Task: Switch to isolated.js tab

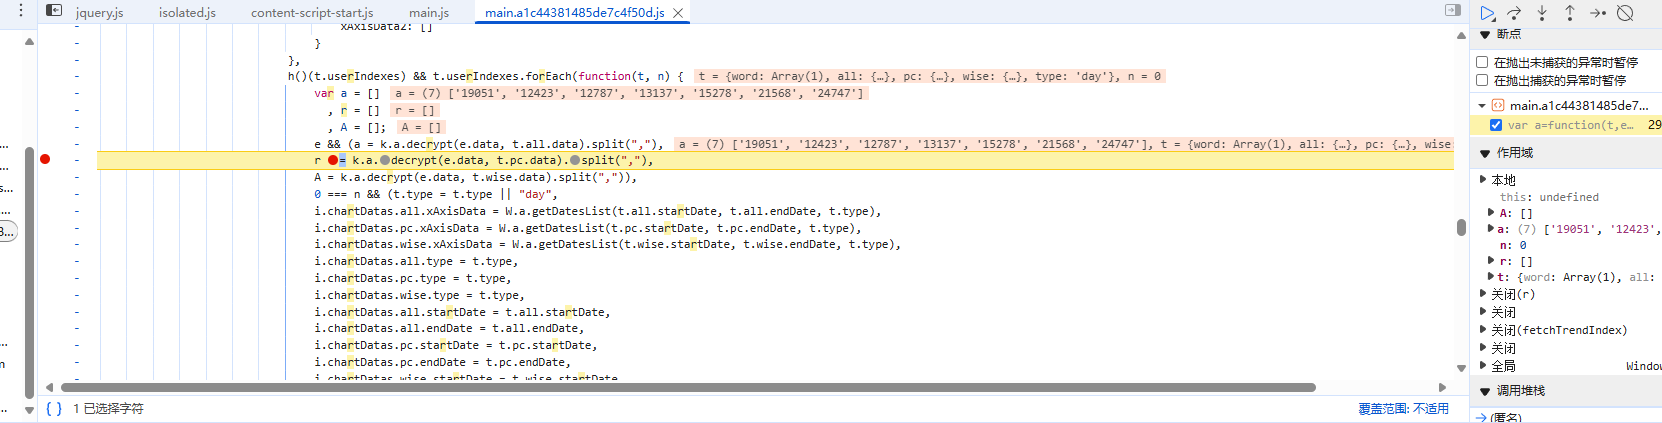Action: click(187, 13)
